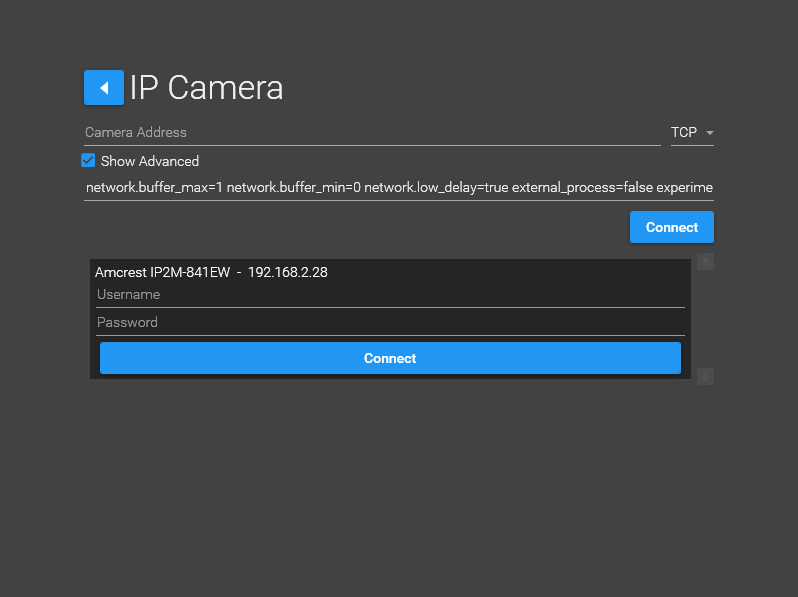This screenshot has width=798, height=597.
Task: Click the scroll down arrow beside camera list
Action: (x=705, y=376)
